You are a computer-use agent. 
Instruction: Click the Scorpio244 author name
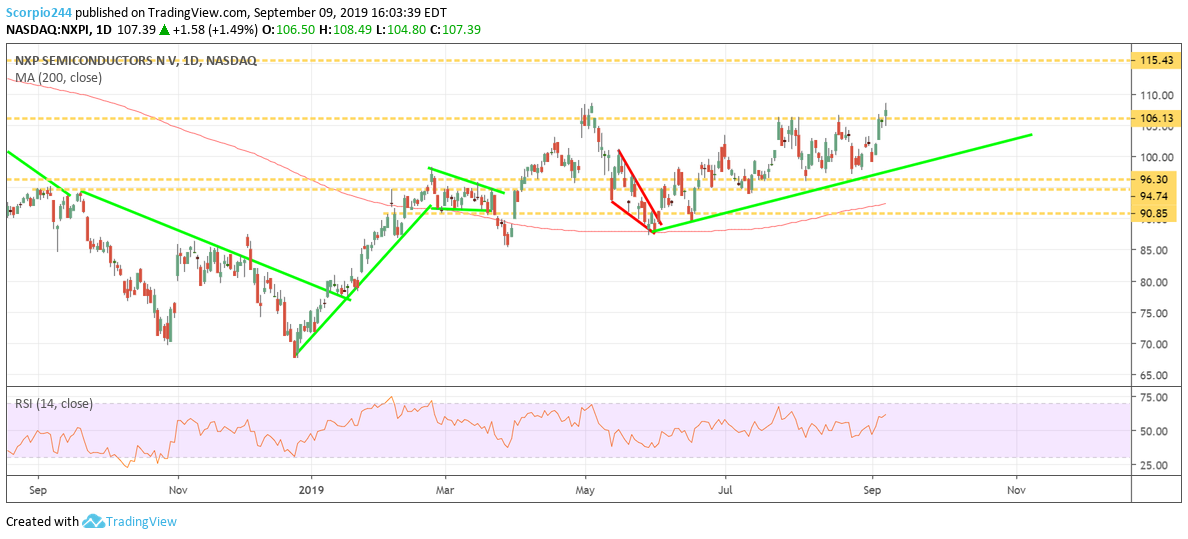pos(38,12)
